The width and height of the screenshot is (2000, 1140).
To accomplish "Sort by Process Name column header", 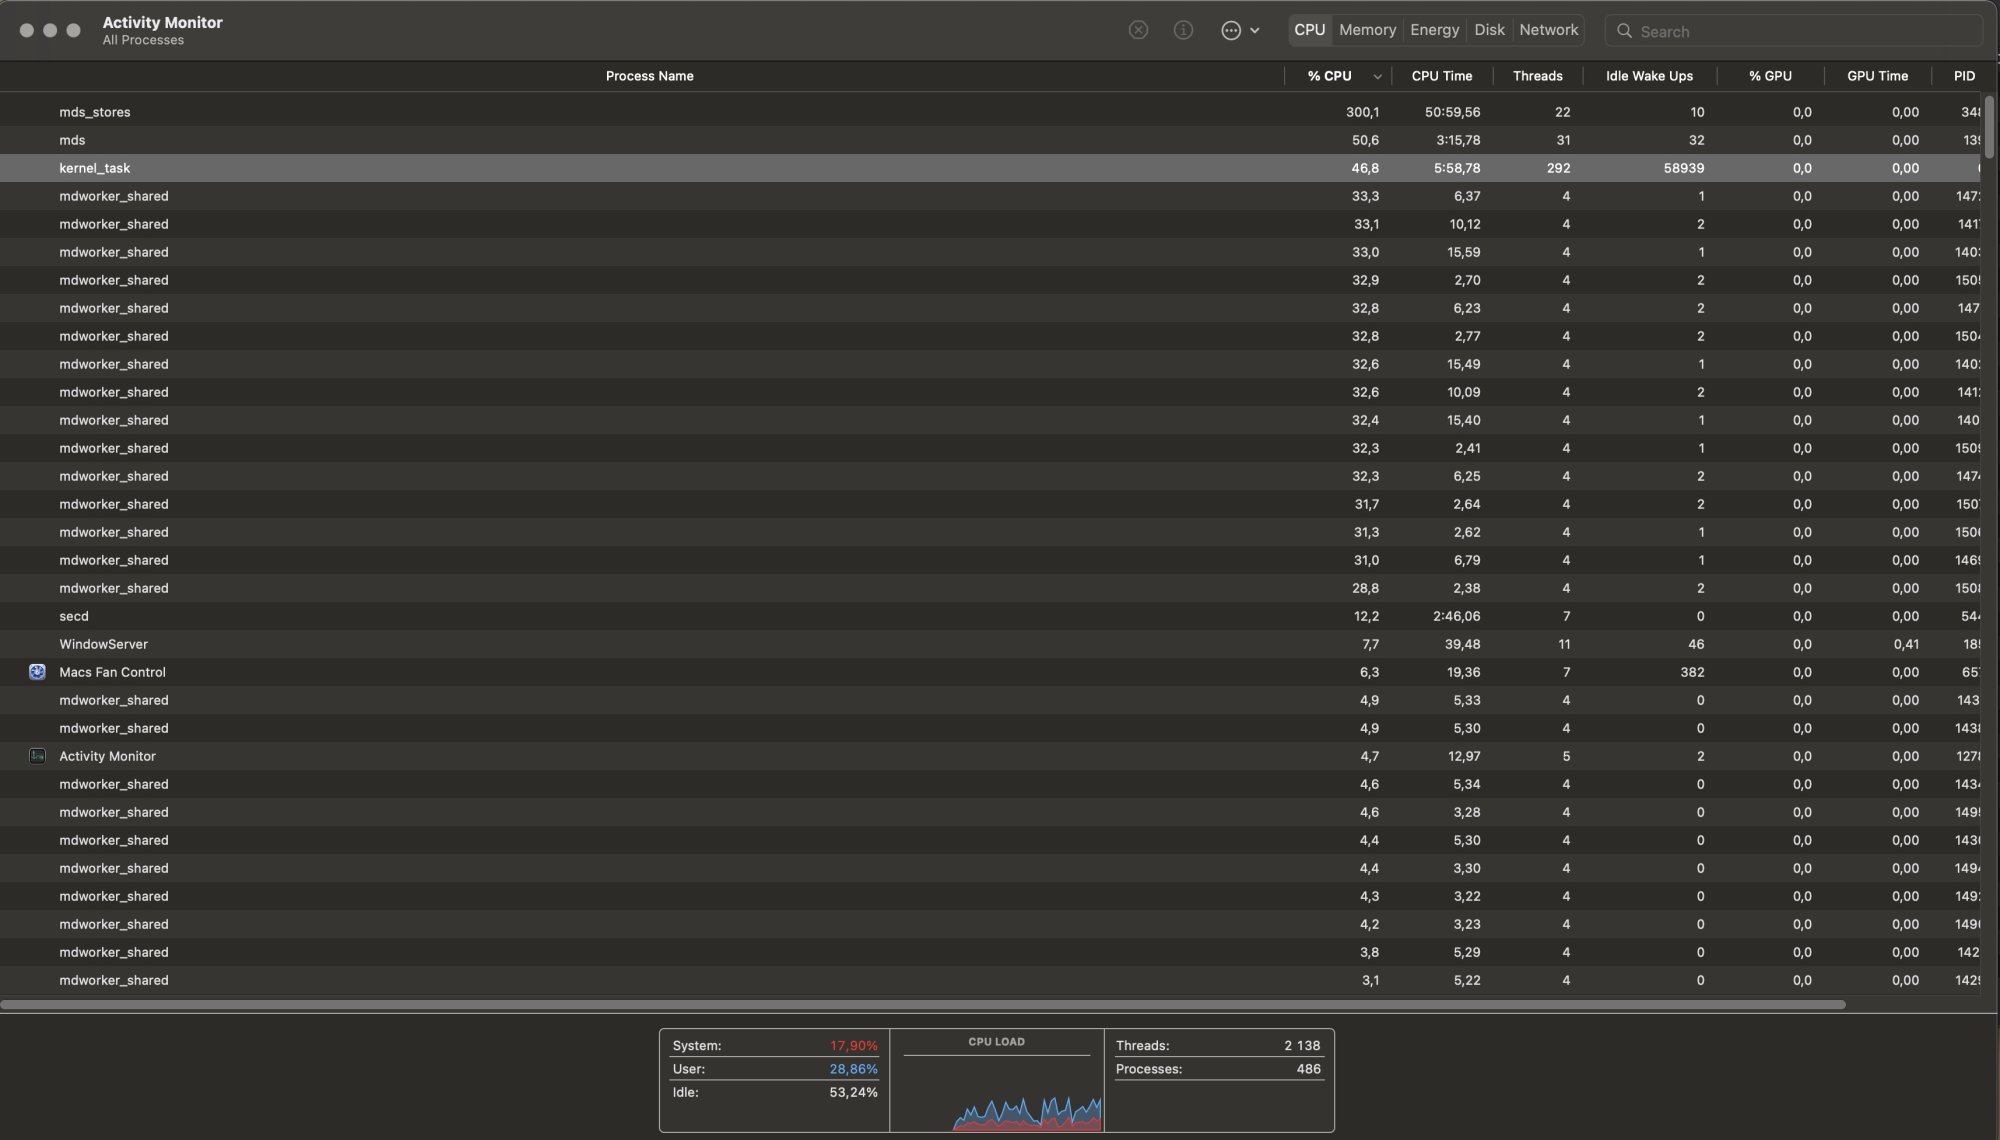I will [649, 76].
